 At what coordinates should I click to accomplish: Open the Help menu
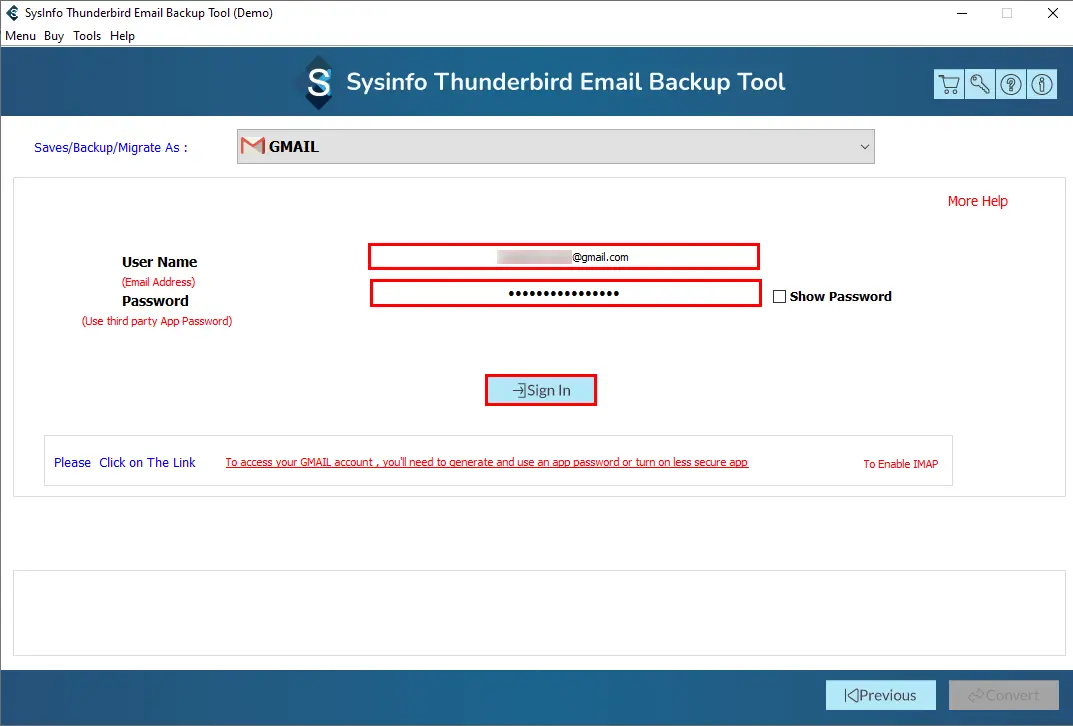tap(122, 36)
